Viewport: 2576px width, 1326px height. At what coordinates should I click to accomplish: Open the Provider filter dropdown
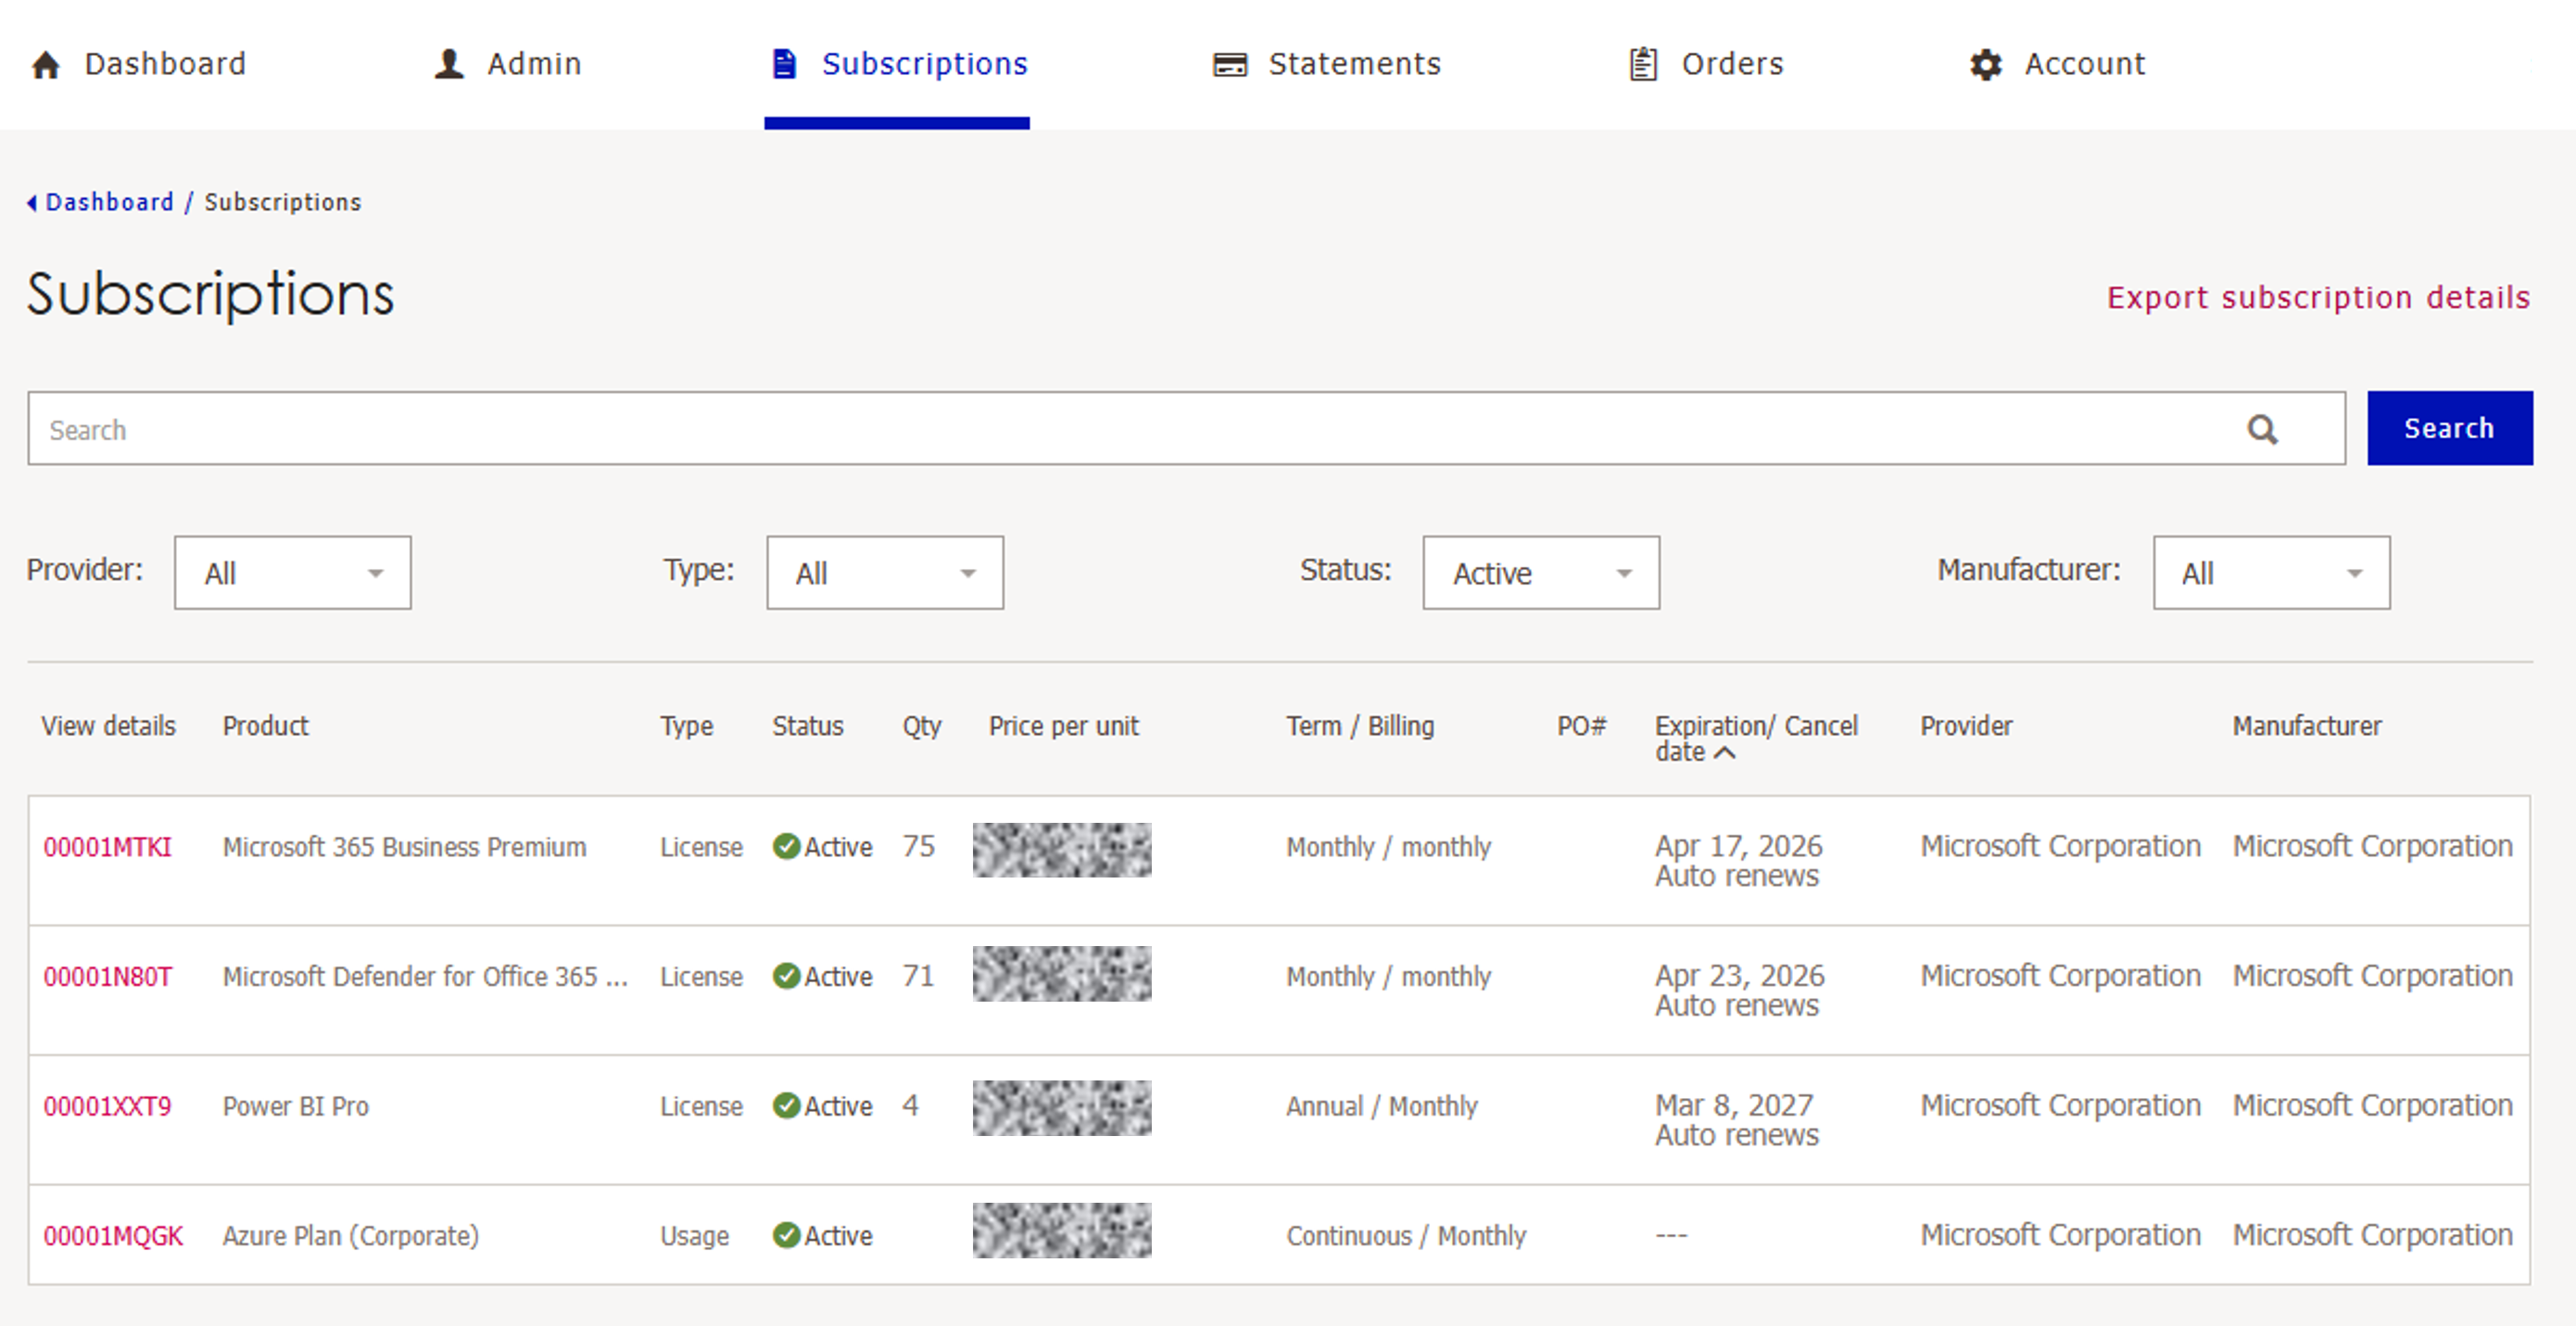click(x=292, y=573)
